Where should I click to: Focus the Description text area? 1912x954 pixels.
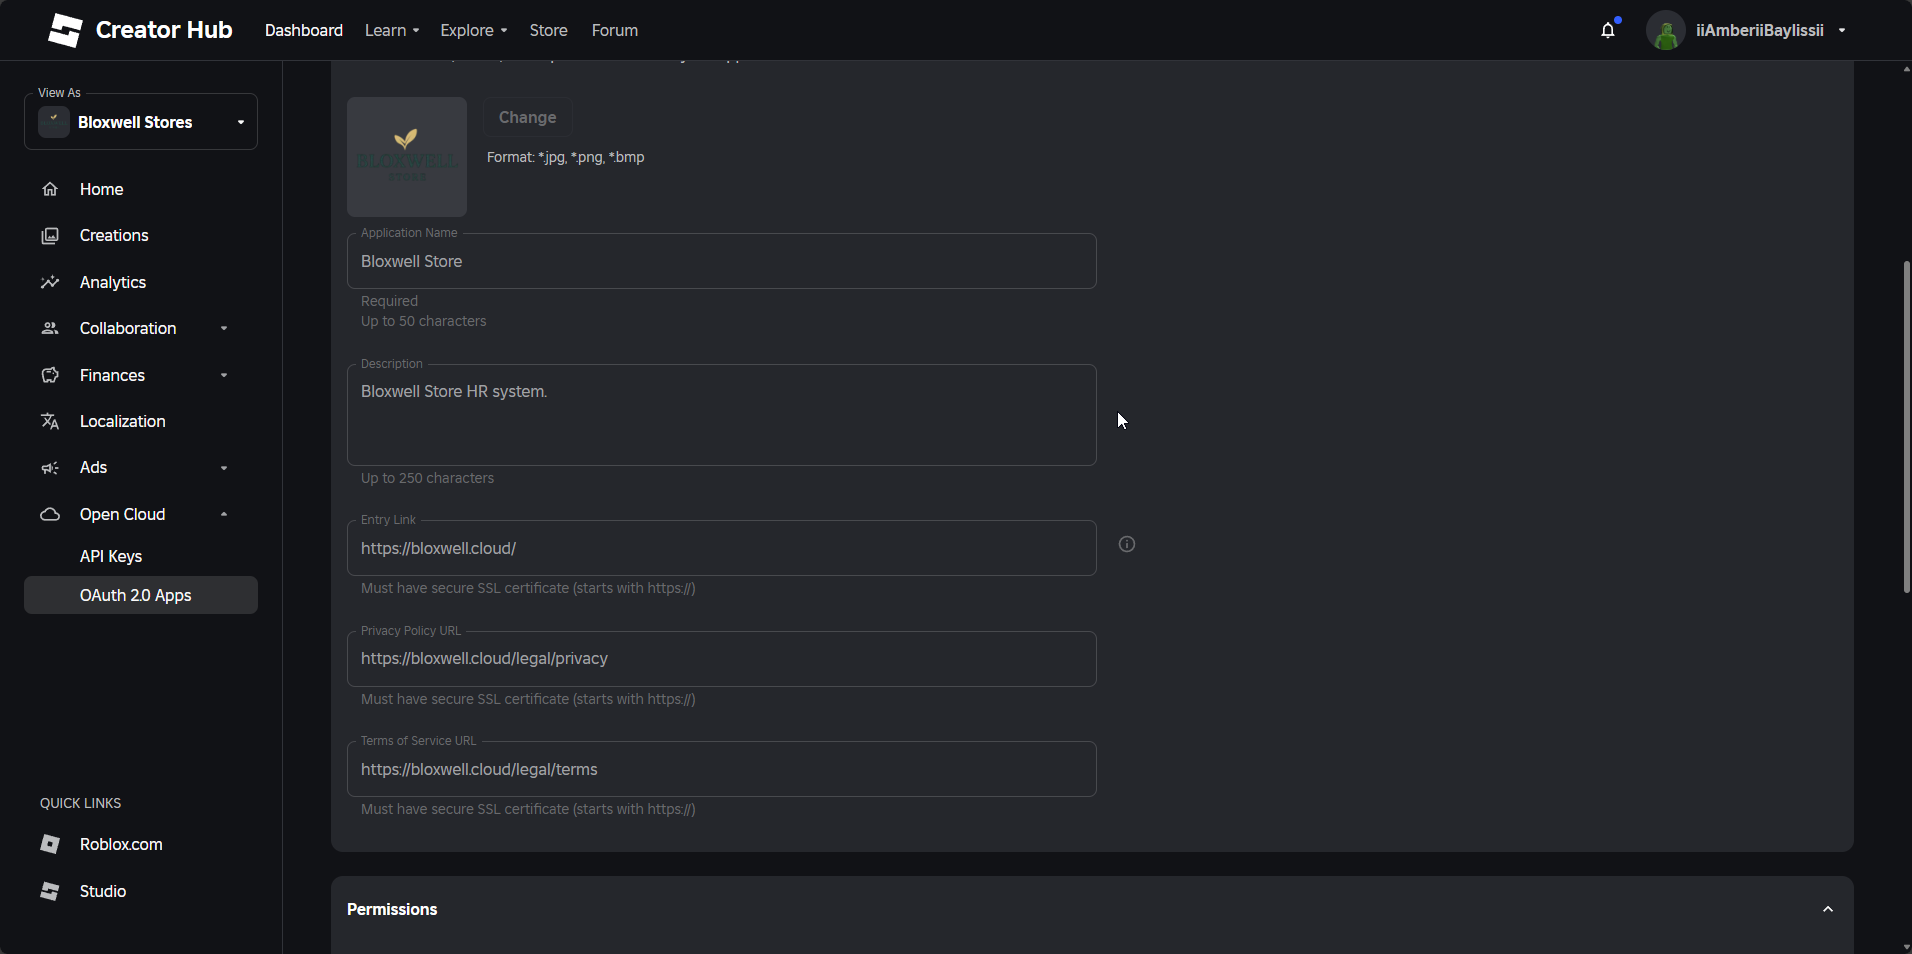pos(722,415)
